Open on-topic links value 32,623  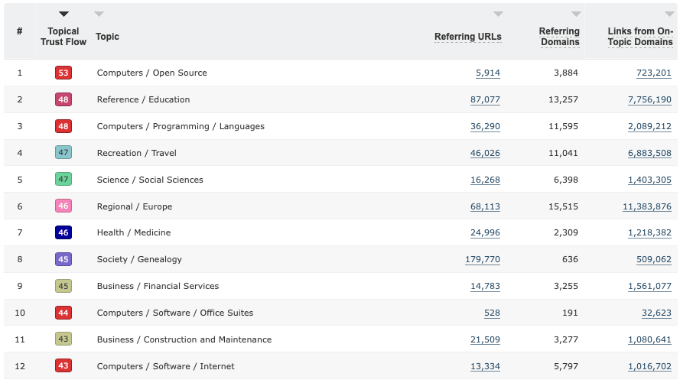[657, 313]
